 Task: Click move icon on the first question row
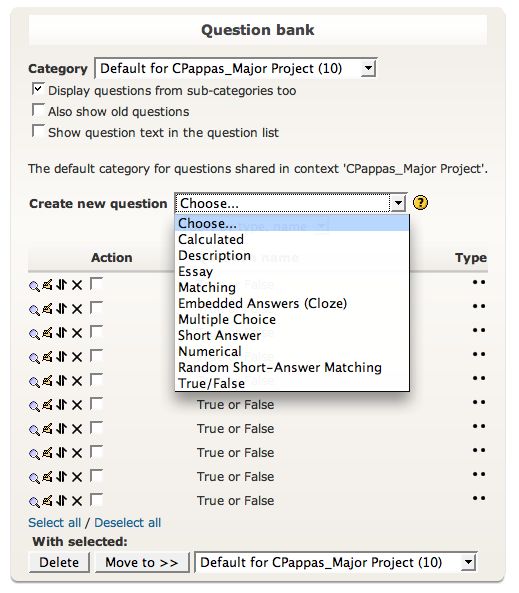pyautogui.click(x=61, y=284)
